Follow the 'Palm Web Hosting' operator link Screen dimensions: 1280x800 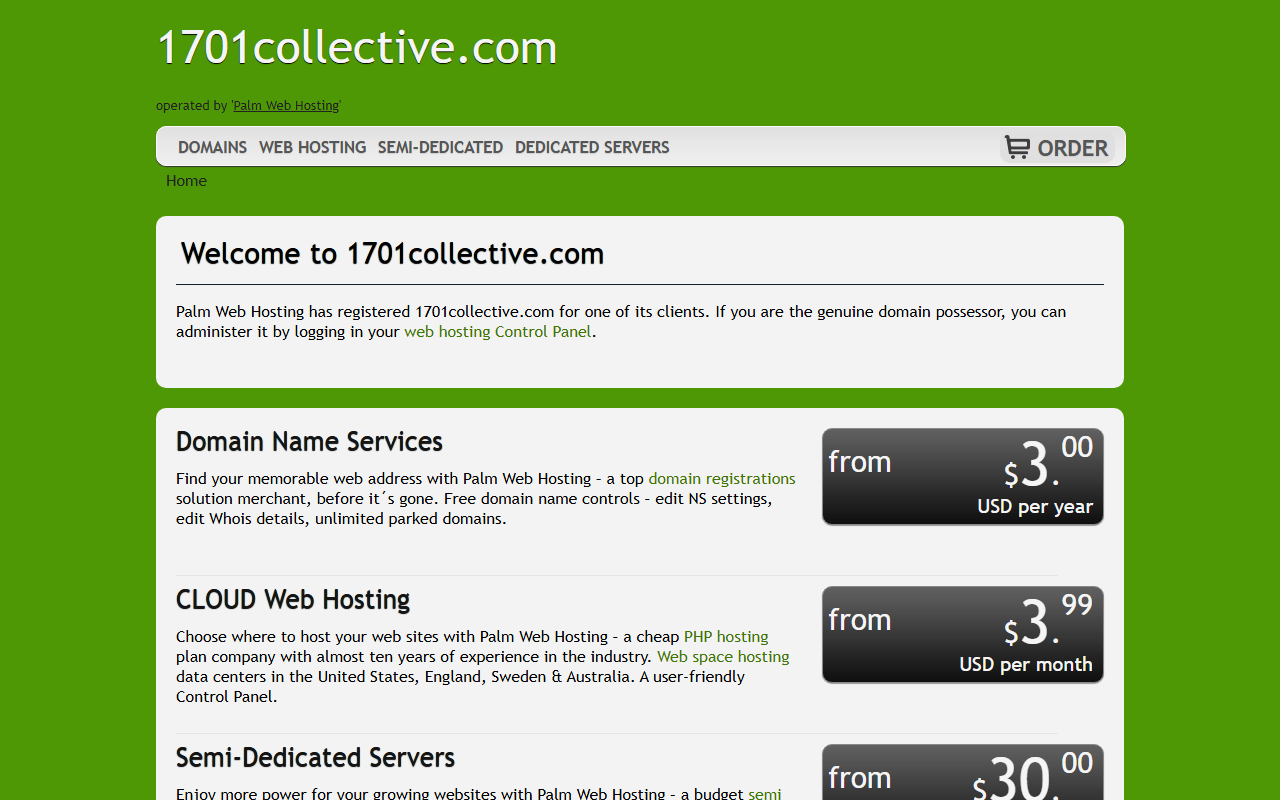click(x=286, y=105)
